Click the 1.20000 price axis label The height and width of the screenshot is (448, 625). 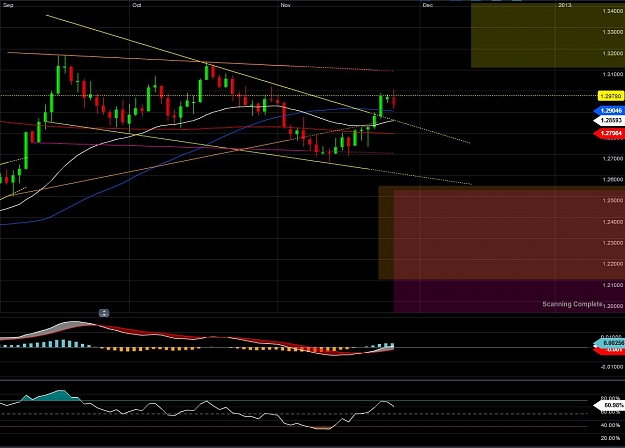(x=613, y=306)
